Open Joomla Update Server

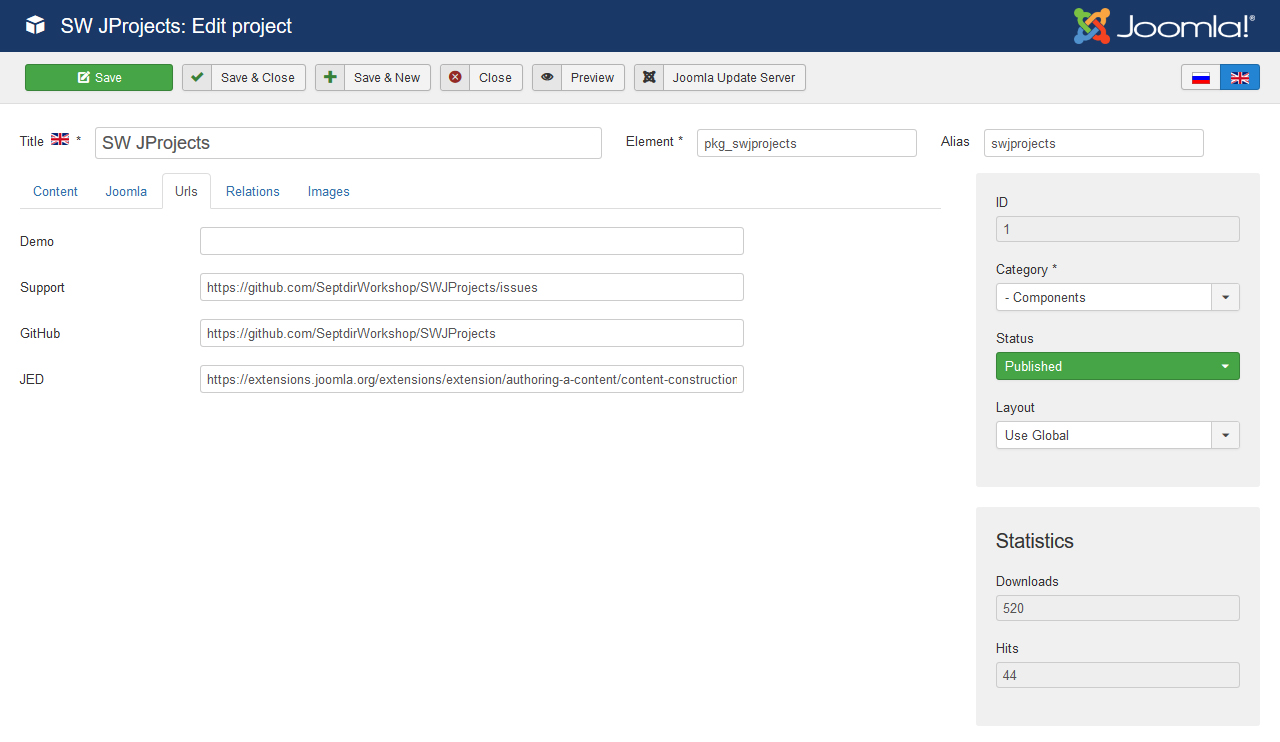720,77
